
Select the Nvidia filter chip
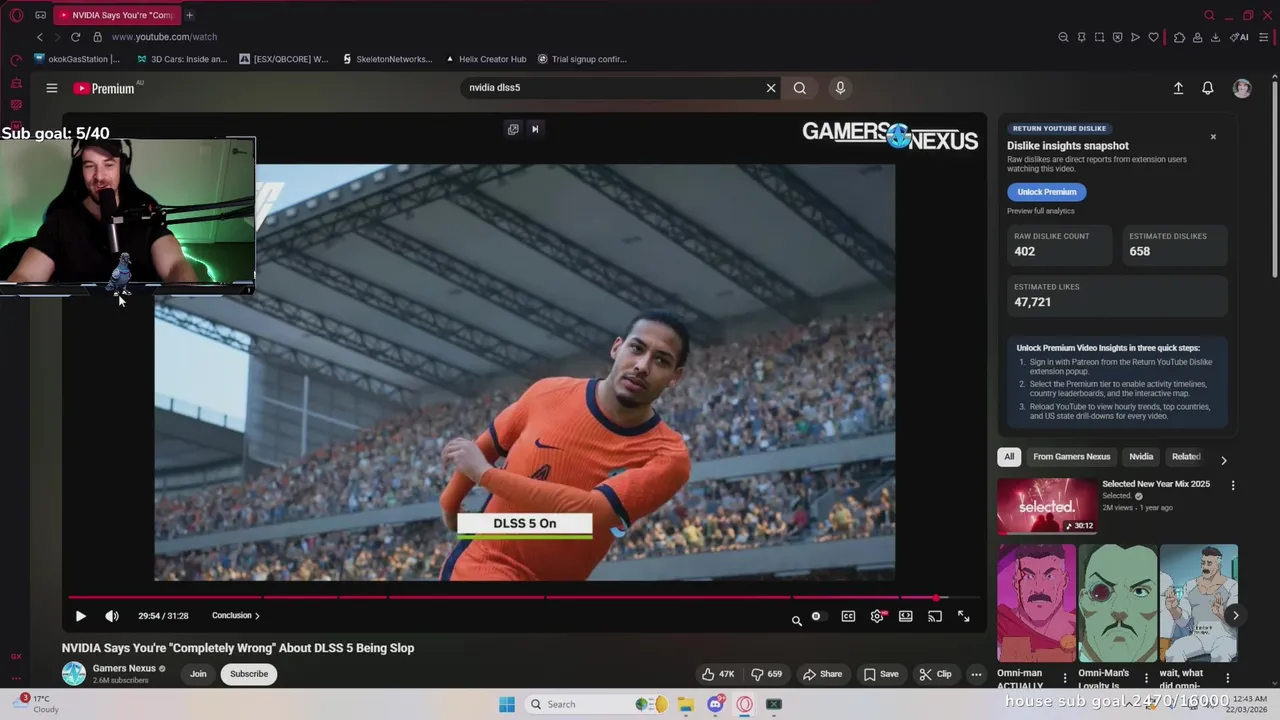click(x=1141, y=457)
